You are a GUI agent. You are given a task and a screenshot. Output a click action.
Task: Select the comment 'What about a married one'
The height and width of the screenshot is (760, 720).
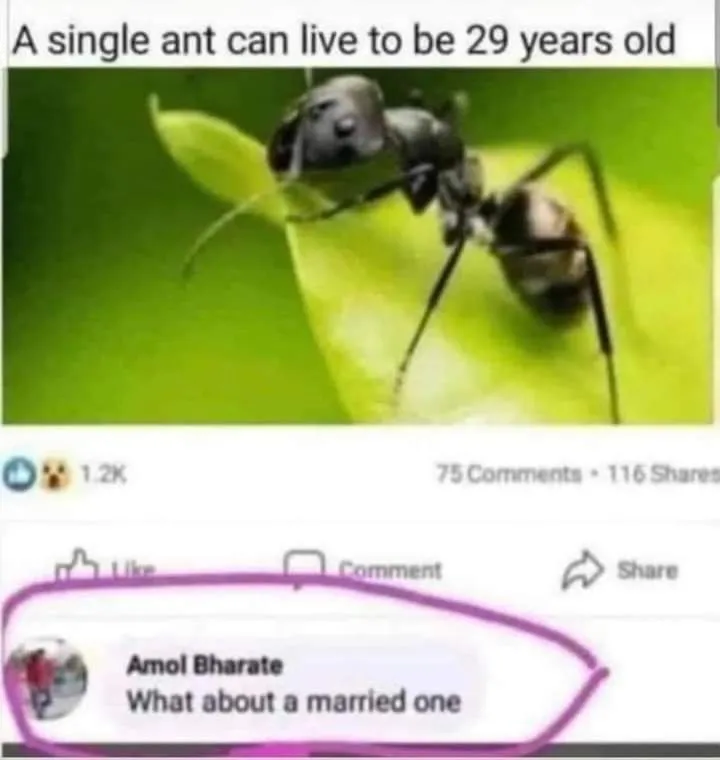pyautogui.click(x=293, y=701)
